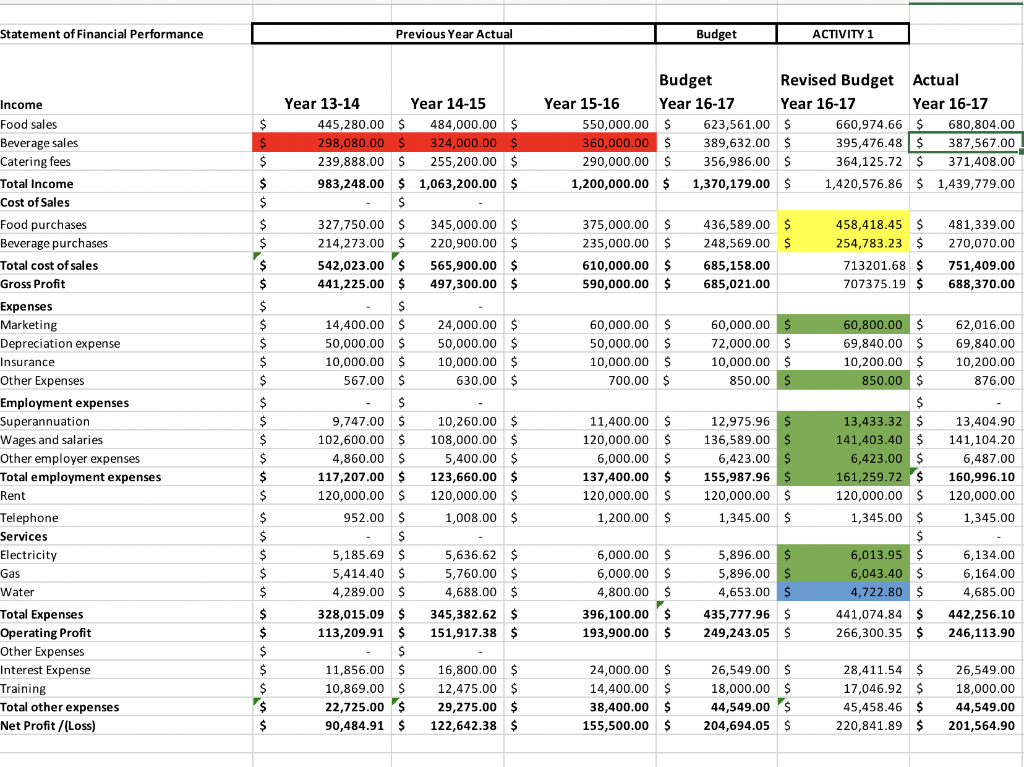This screenshot has height=767, width=1024.
Task: Select the yellow Food purchases revised budget cell
Action: click(x=840, y=224)
